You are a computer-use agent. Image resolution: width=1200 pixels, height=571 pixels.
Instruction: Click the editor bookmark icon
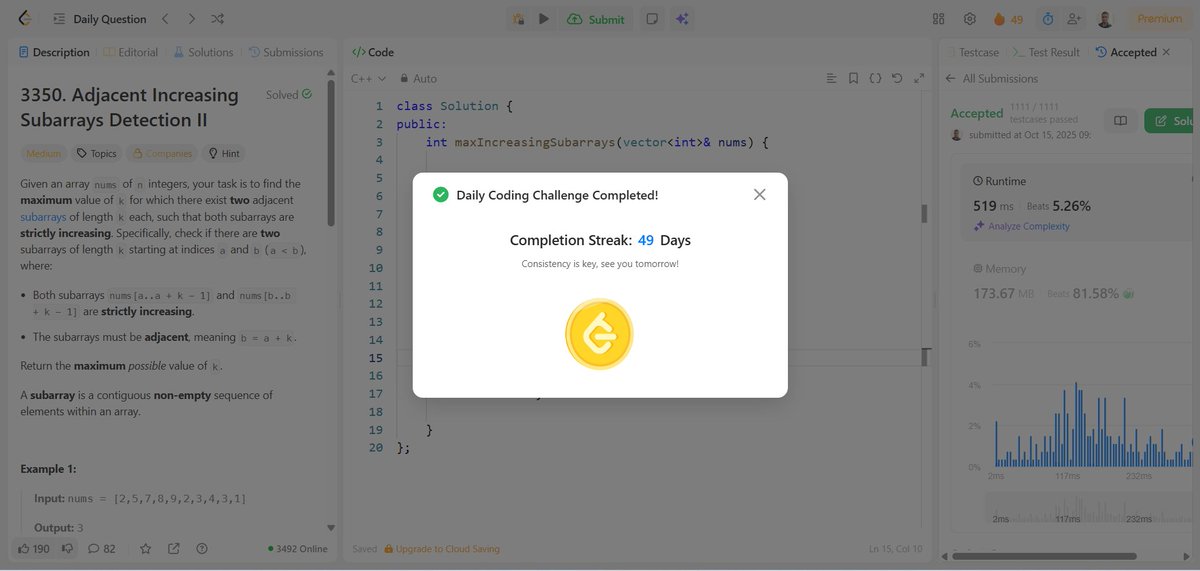click(853, 78)
